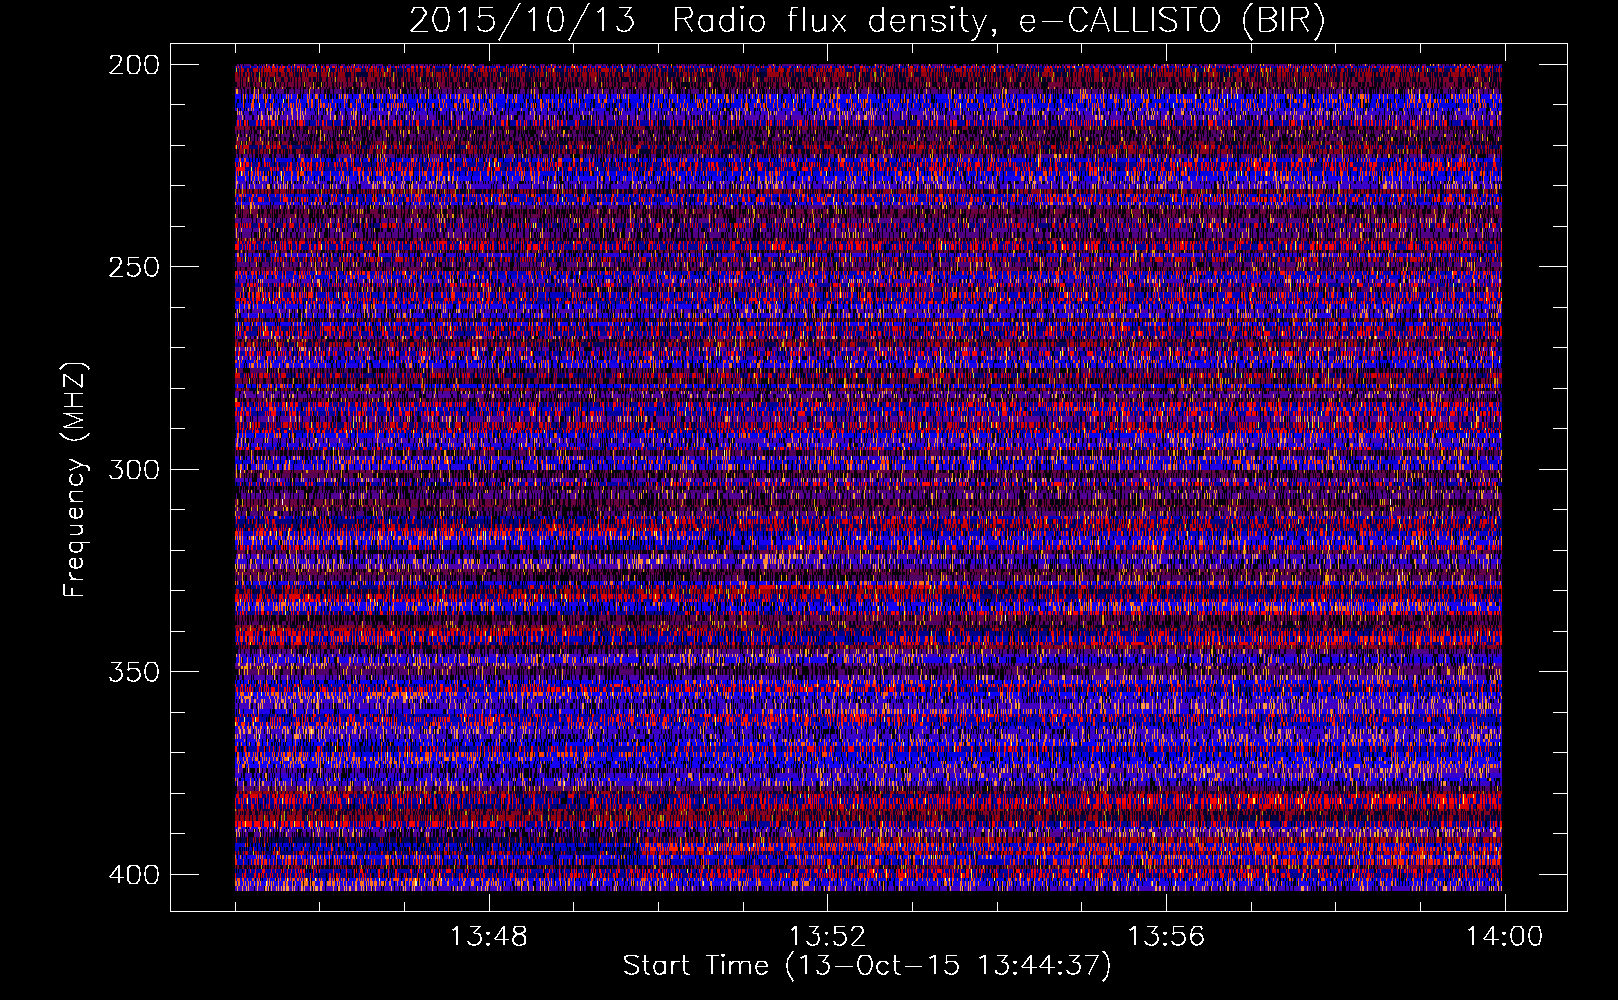Click inside the radio spectrogram plot
Screen dimensions: 1618x1000
pyautogui.click(x=868, y=477)
